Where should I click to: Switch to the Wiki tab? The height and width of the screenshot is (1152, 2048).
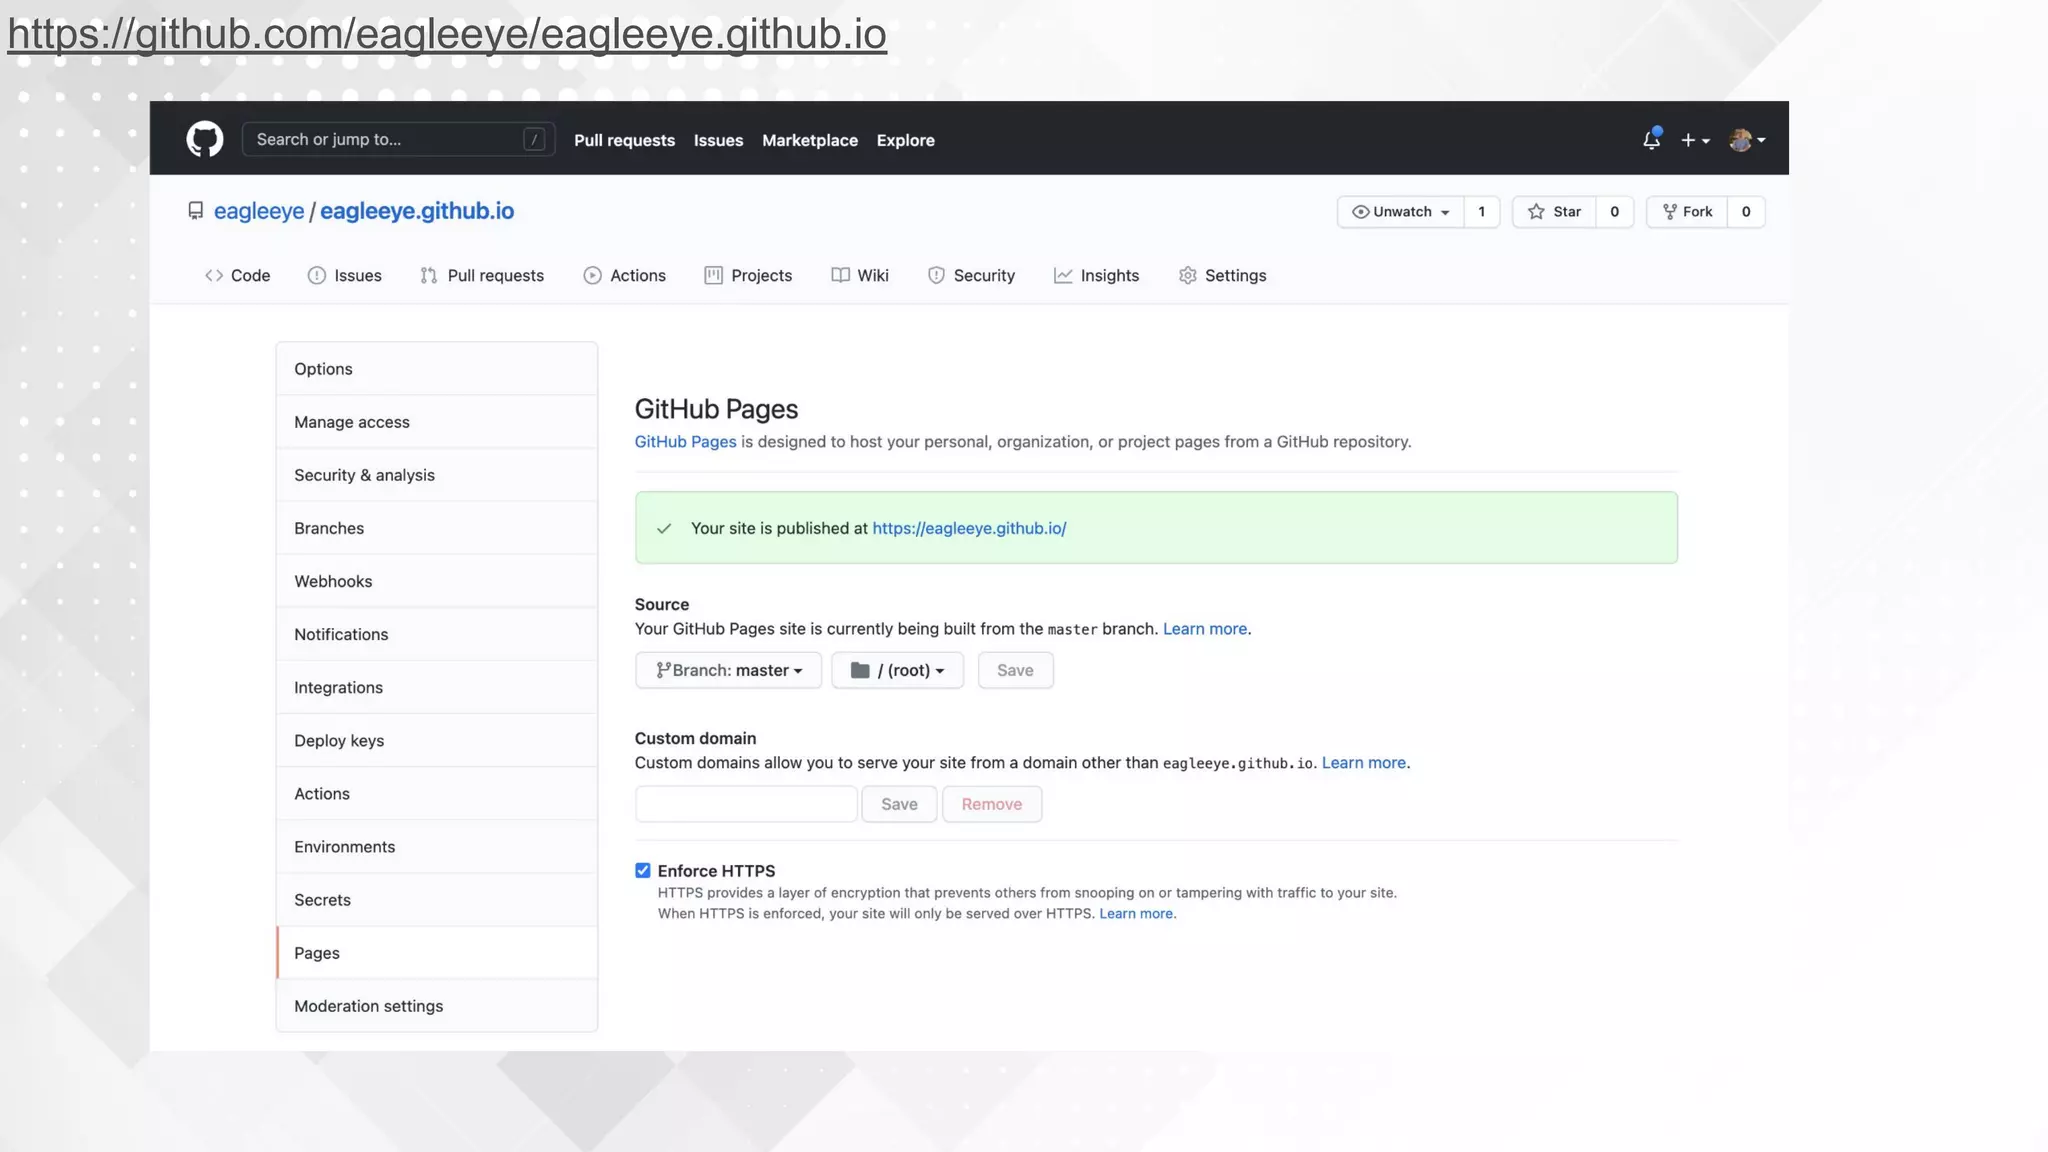pos(860,275)
